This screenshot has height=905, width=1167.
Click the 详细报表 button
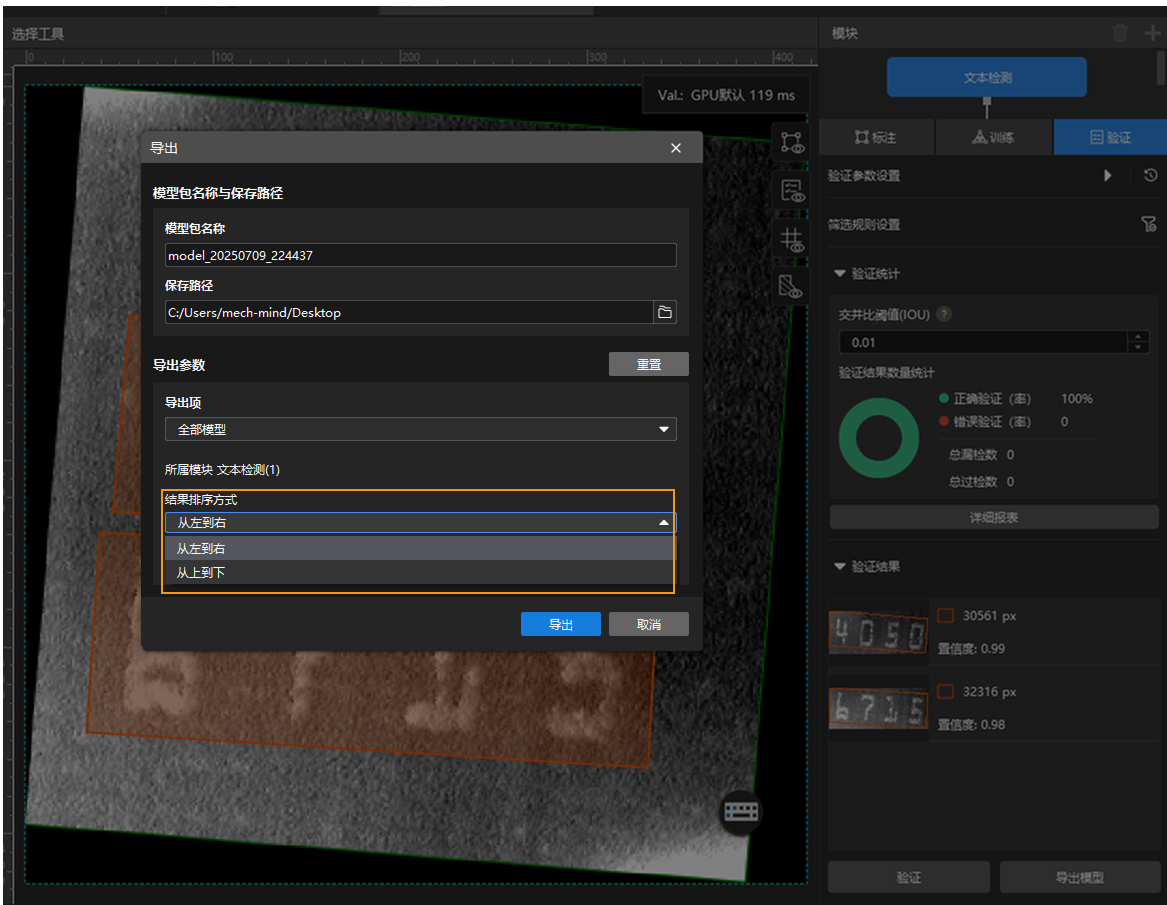[x=994, y=517]
